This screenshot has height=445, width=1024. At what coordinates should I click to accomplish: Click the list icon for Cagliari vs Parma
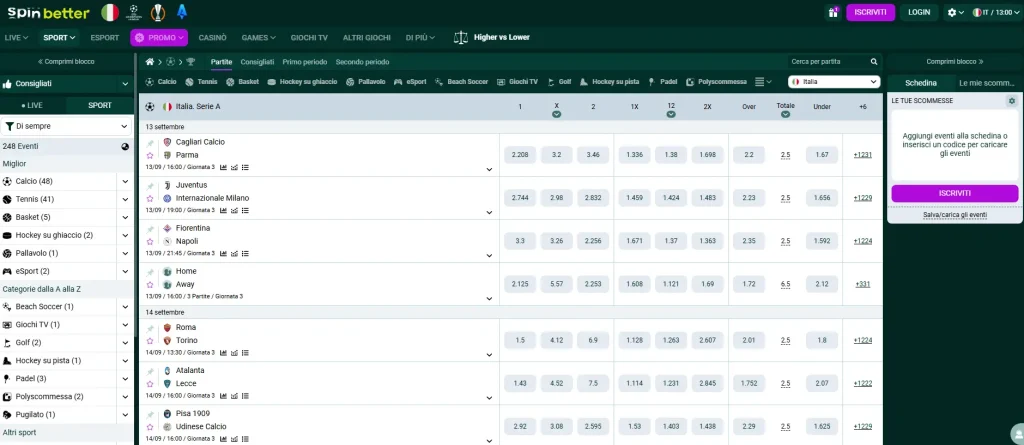(x=245, y=167)
